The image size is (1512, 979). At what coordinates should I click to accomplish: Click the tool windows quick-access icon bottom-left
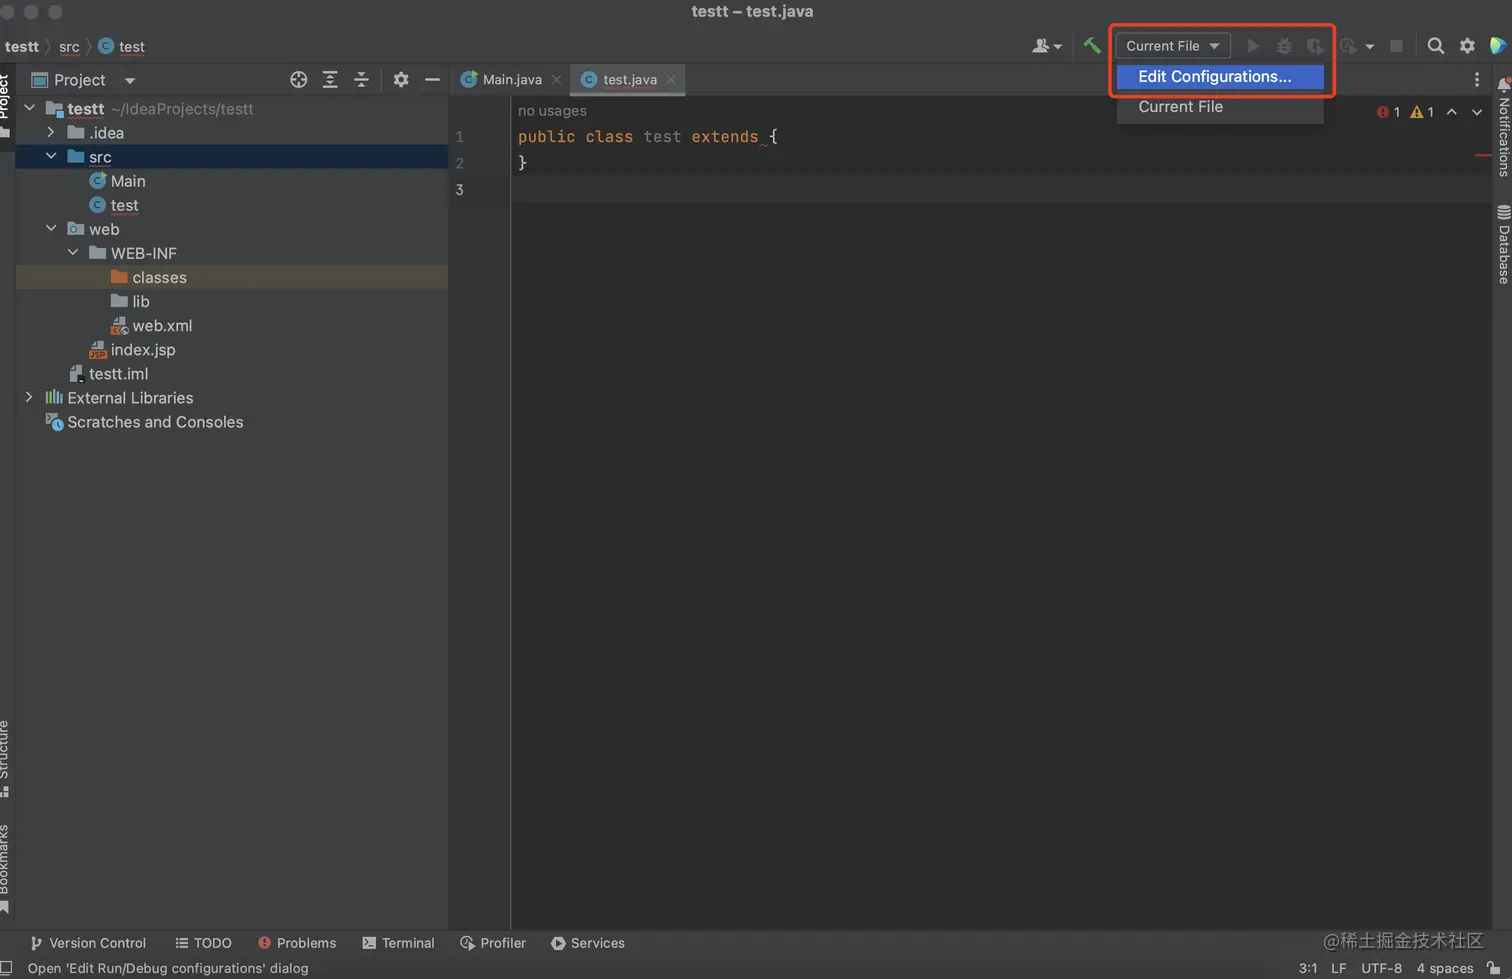pyautogui.click(x=6, y=968)
